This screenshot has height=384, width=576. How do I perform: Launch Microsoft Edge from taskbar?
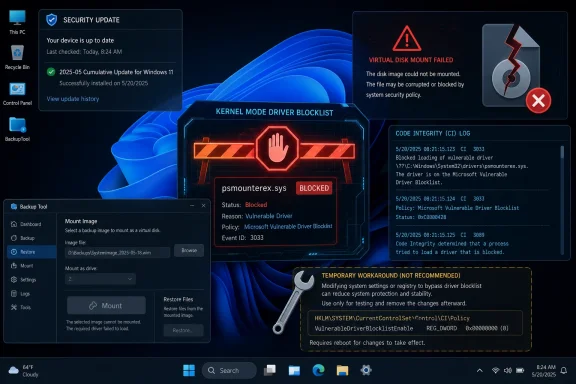click(318, 370)
